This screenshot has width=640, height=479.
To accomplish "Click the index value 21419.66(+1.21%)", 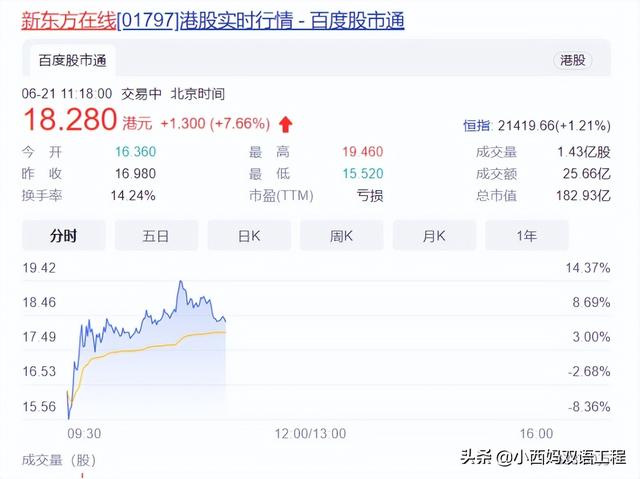I will point(554,126).
